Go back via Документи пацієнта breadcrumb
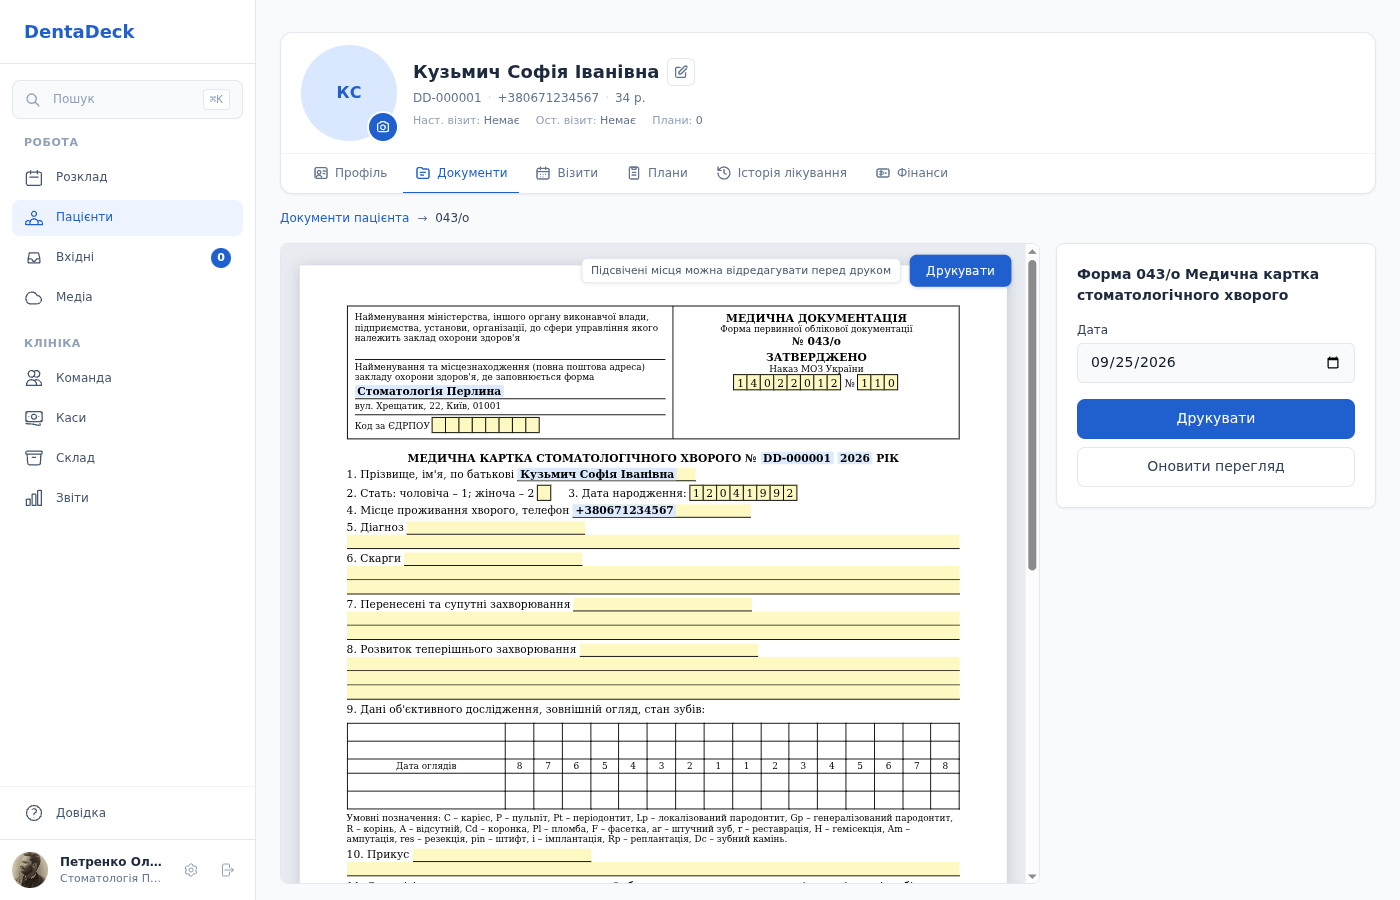 point(344,218)
